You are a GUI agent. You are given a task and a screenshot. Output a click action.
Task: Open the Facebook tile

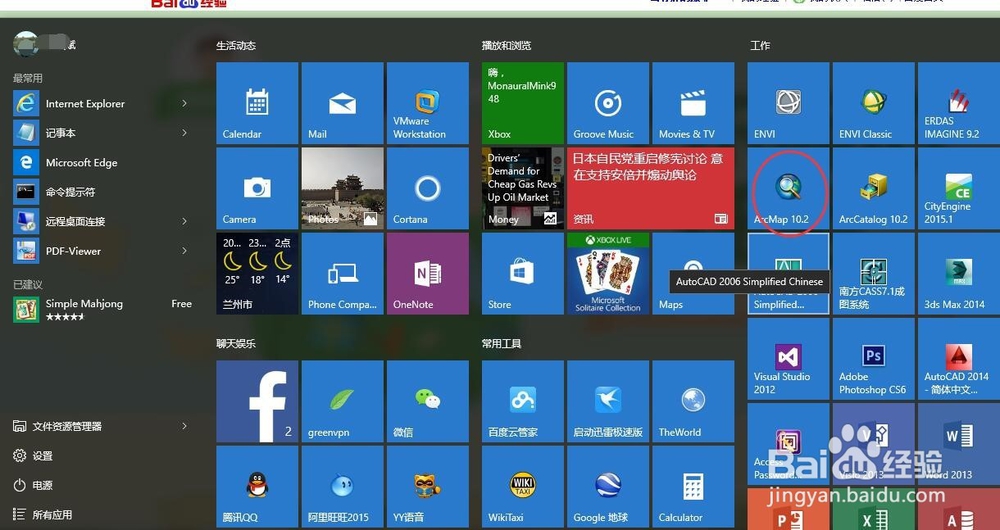point(257,402)
